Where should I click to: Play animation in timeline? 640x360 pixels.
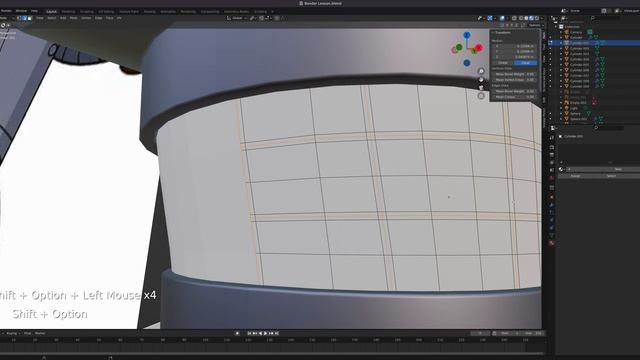point(265,333)
